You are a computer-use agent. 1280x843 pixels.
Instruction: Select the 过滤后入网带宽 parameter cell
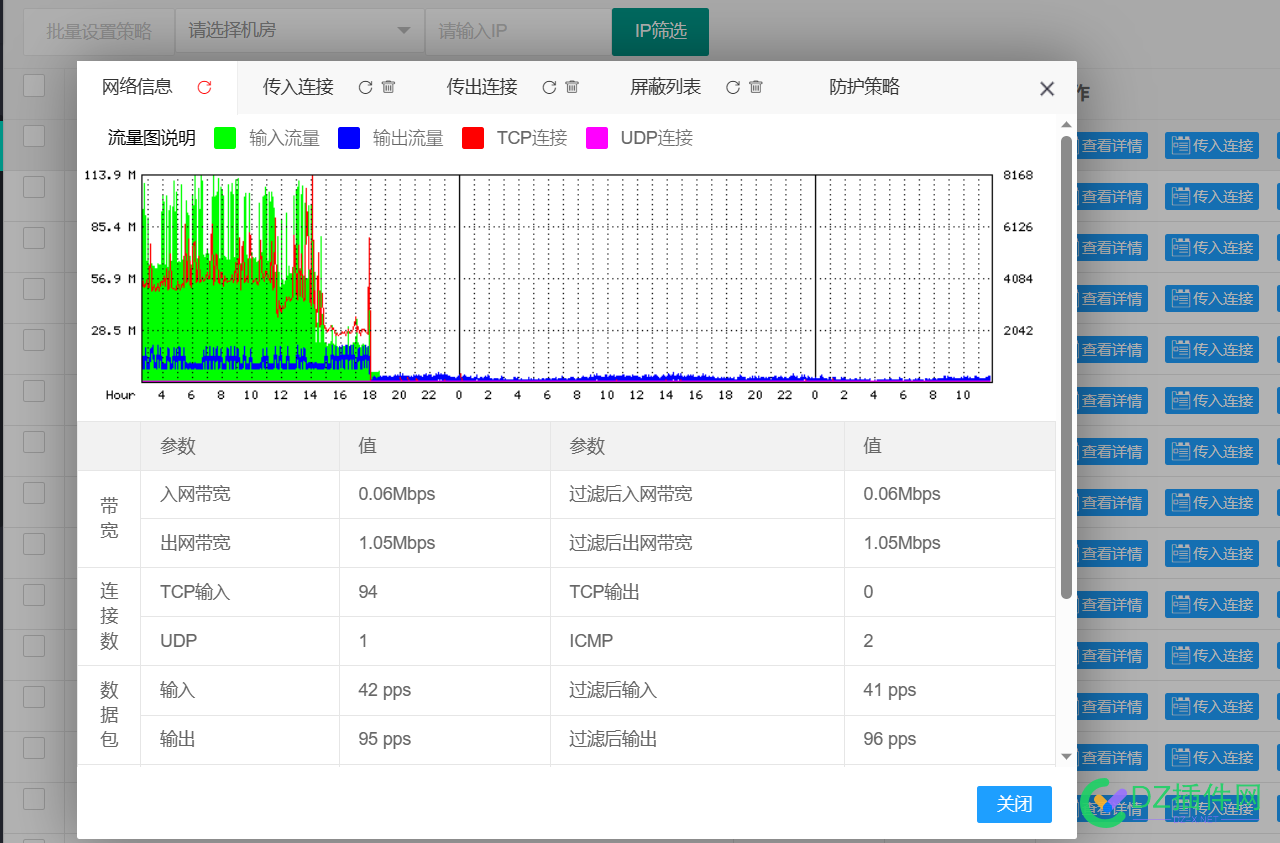click(x=697, y=494)
